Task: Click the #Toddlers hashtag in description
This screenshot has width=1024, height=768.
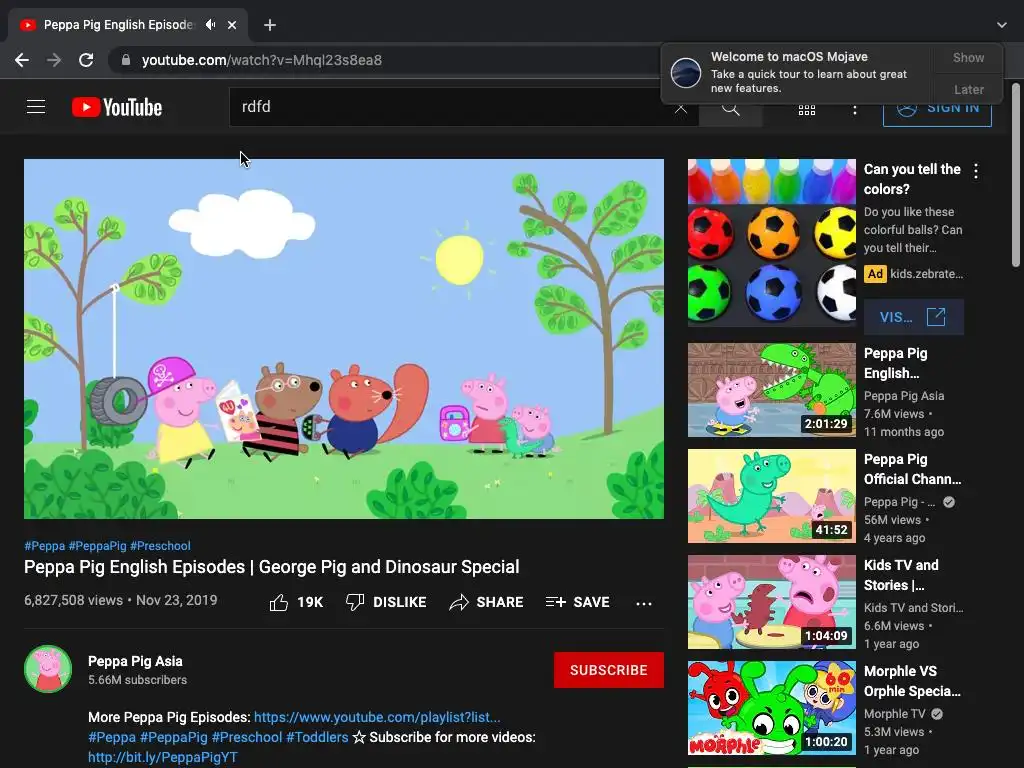Action: click(317, 737)
